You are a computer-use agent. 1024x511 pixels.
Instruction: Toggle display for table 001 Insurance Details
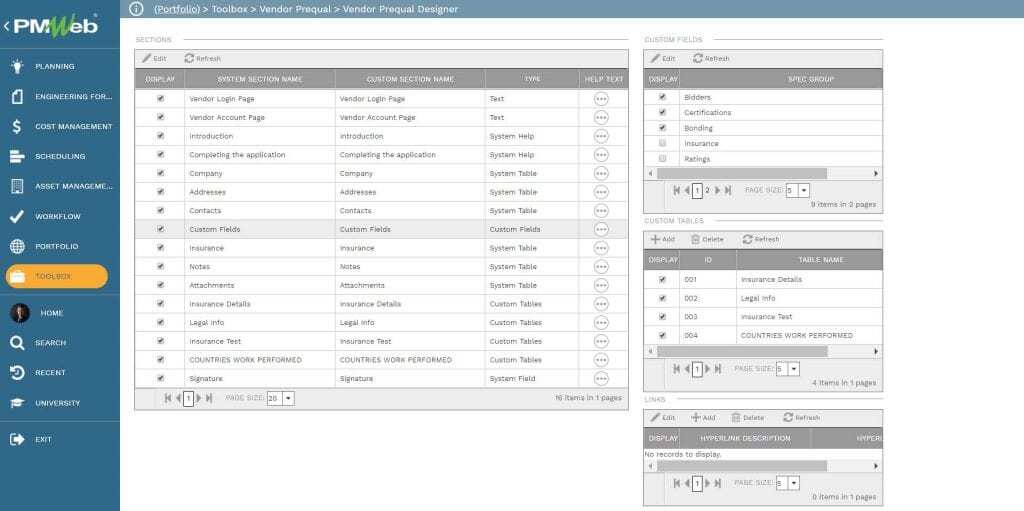coord(662,279)
